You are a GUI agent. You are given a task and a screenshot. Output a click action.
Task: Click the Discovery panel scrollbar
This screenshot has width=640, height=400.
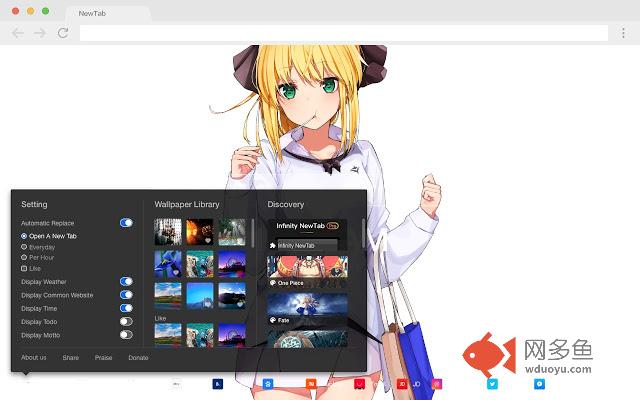point(363,233)
